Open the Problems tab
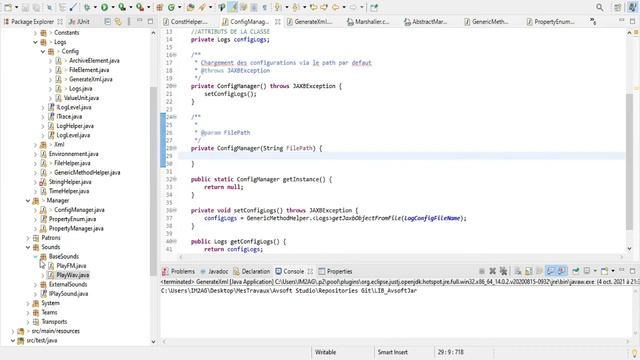The width and height of the screenshot is (640, 360). coord(178,271)
